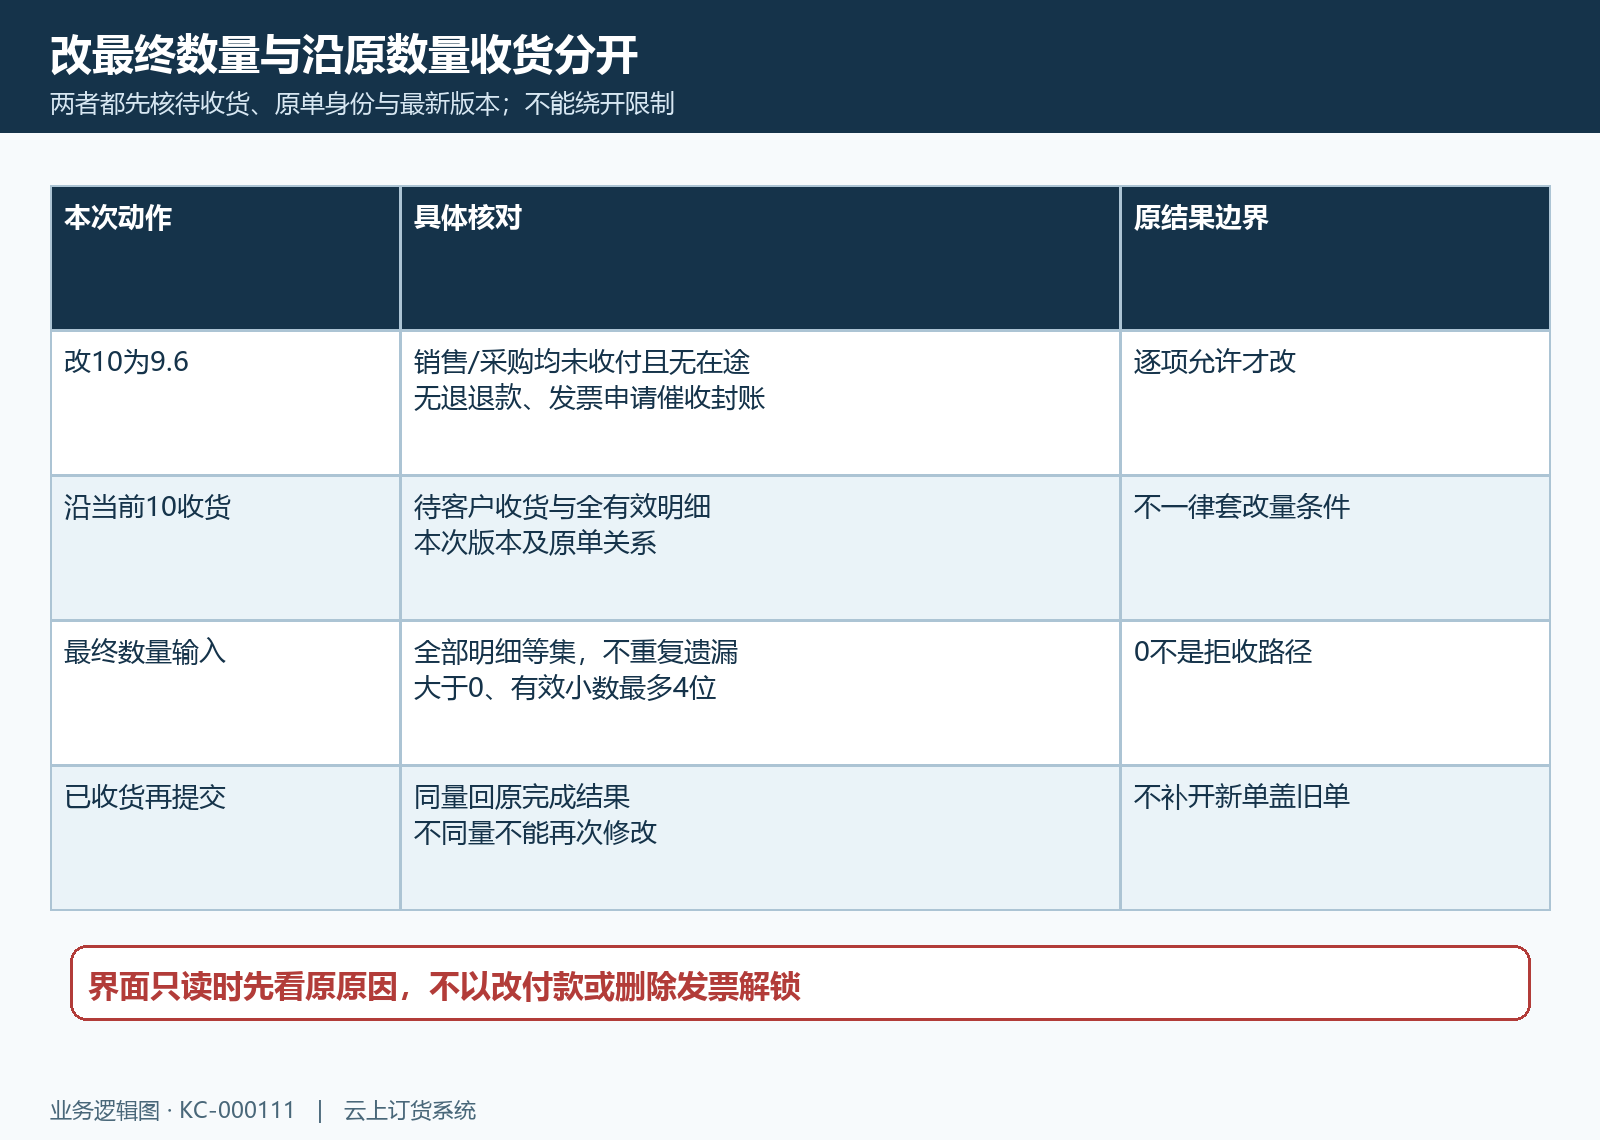1600x1140 pixels.
Task: Select the line 大于0、有效小数最多4位
Action: (x=565, y=688)
